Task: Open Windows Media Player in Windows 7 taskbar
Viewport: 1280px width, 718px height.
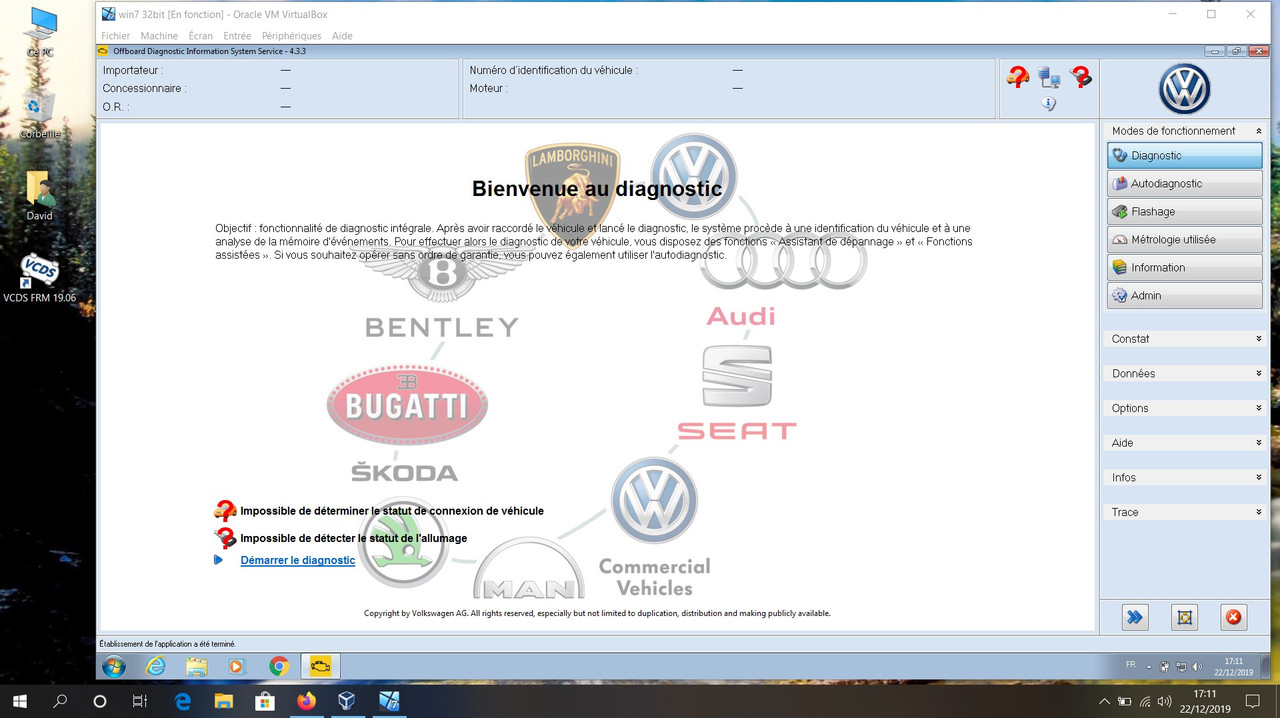Action: [236, 666]
